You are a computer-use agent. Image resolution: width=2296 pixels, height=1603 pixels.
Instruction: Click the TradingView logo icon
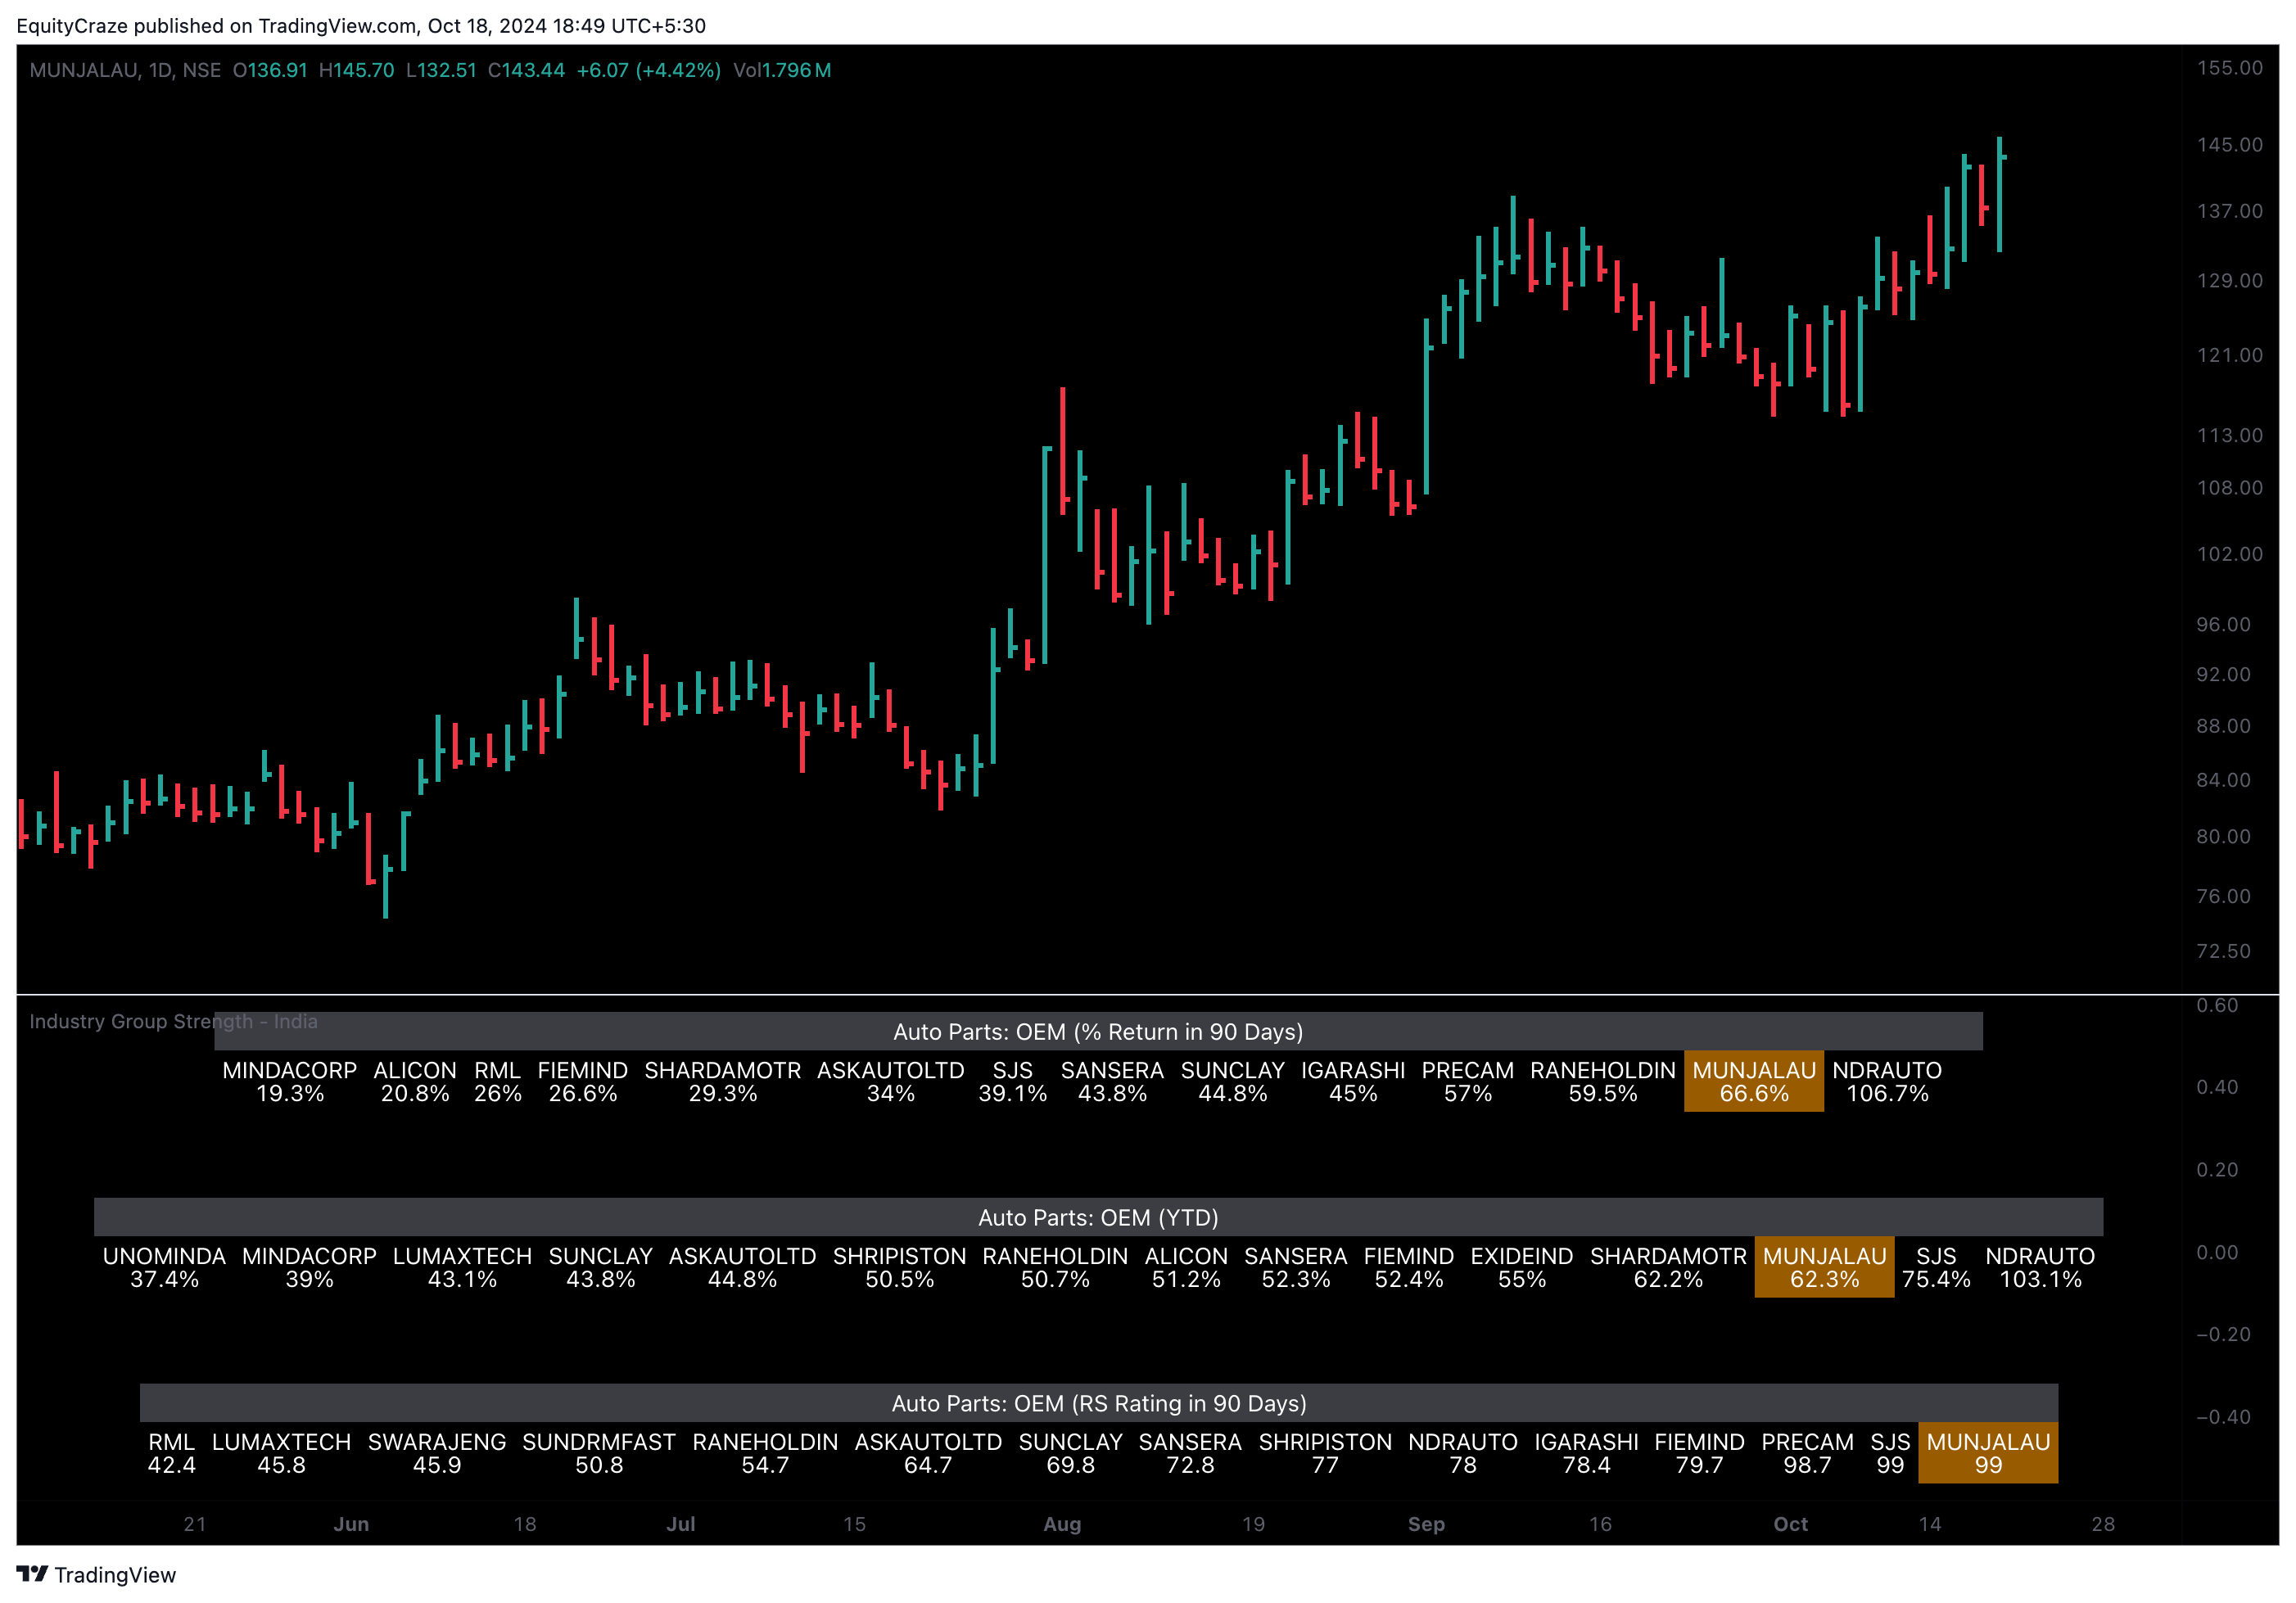tap(32, 1574)
